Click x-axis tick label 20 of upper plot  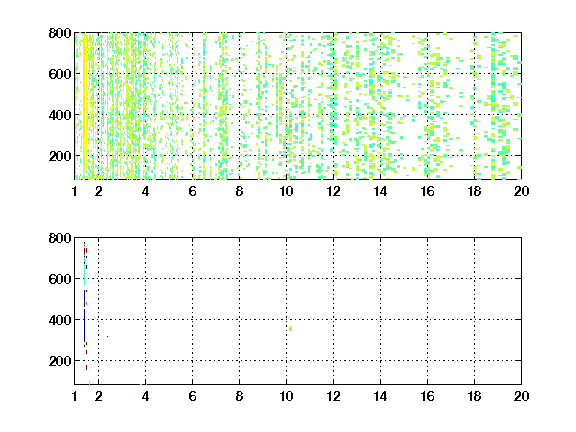[521, 191]
